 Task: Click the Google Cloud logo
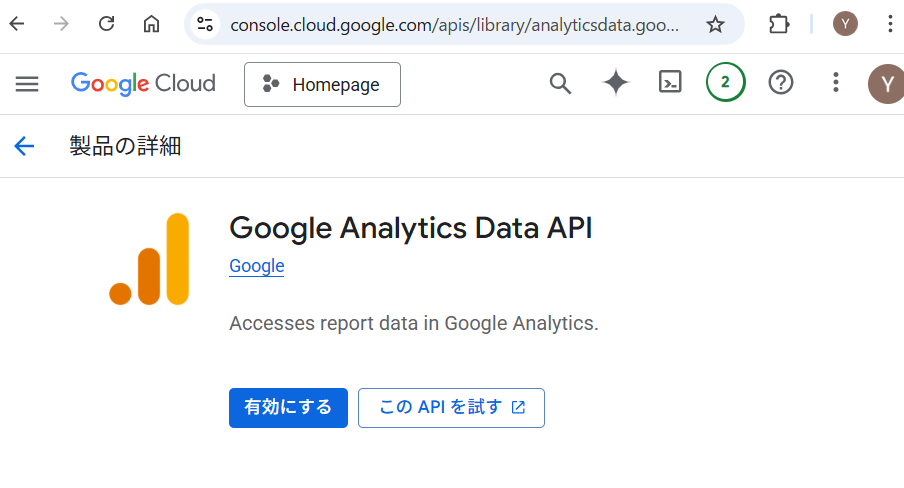pyautogui.click(x=143, y=84)
